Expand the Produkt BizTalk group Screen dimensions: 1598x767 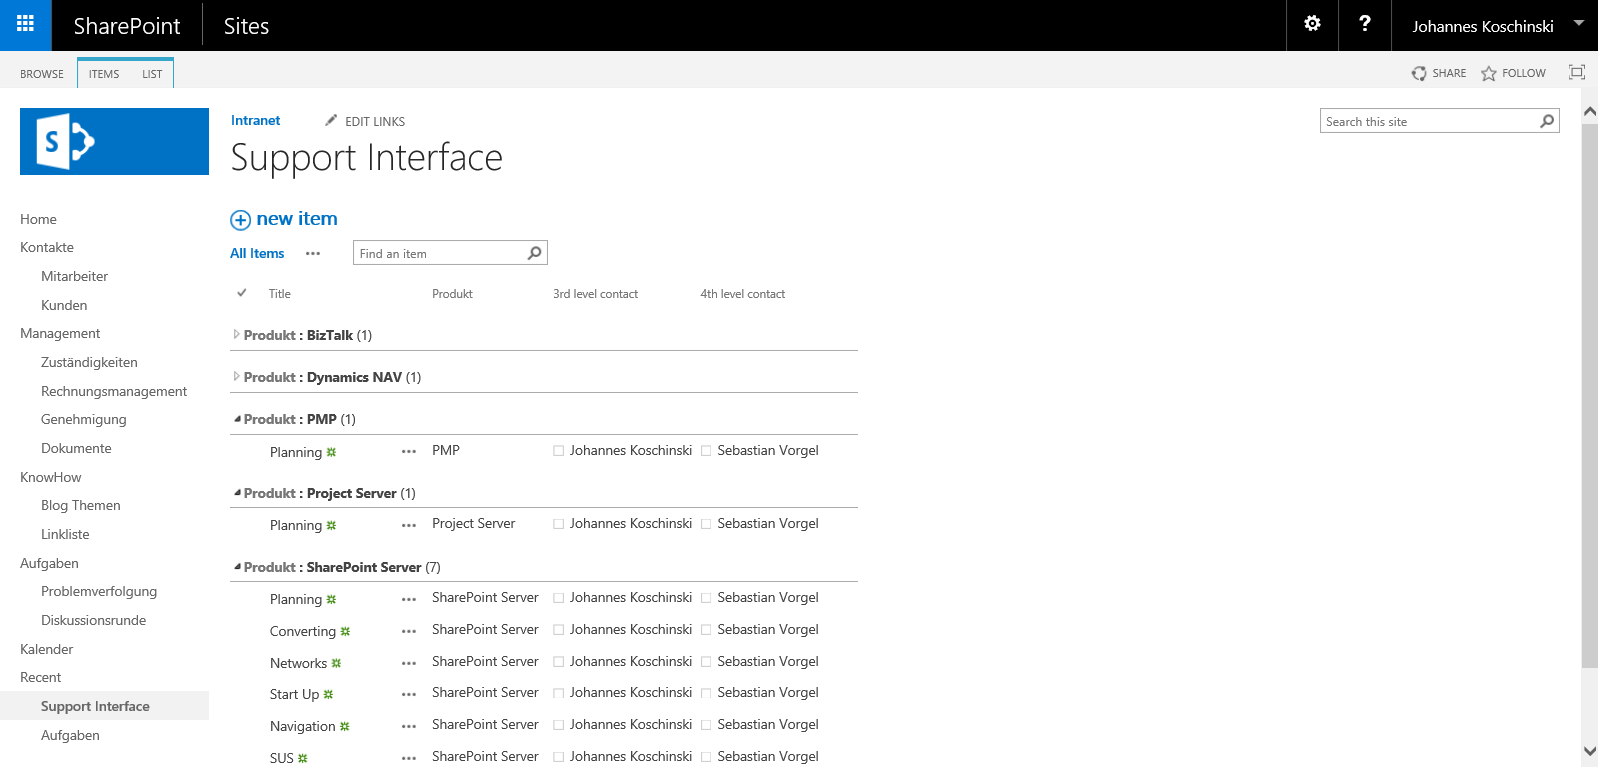(x=236, y=334)
